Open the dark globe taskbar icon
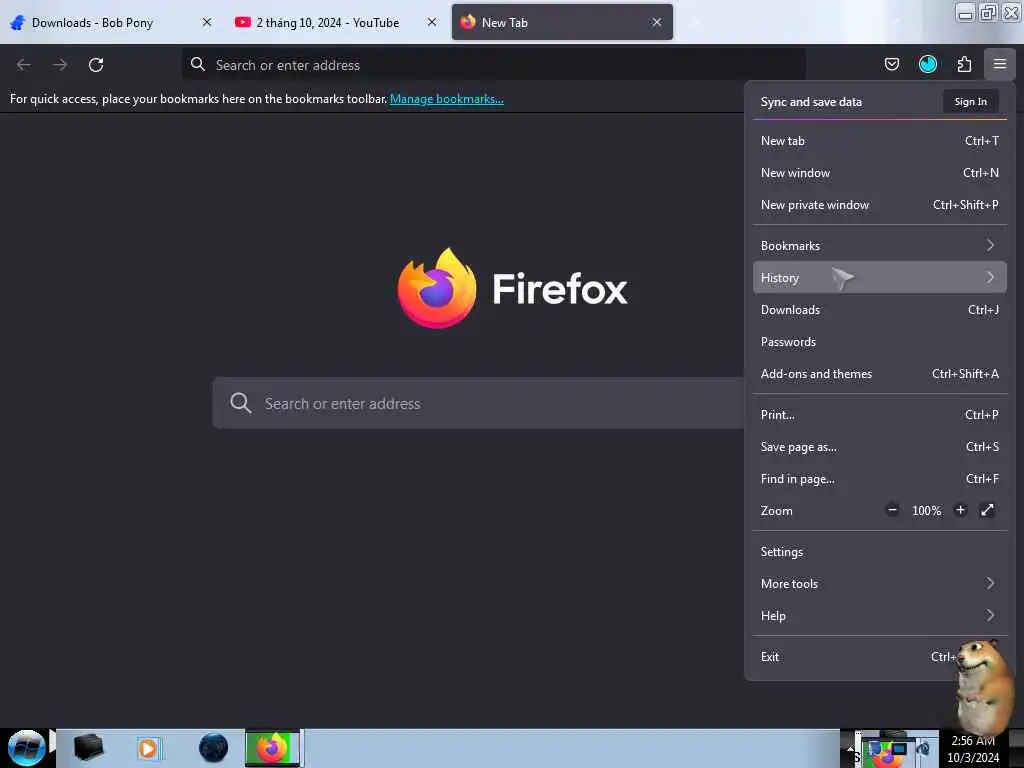The width and height of the screenshot is (1024, 768). tap(213, 748)
